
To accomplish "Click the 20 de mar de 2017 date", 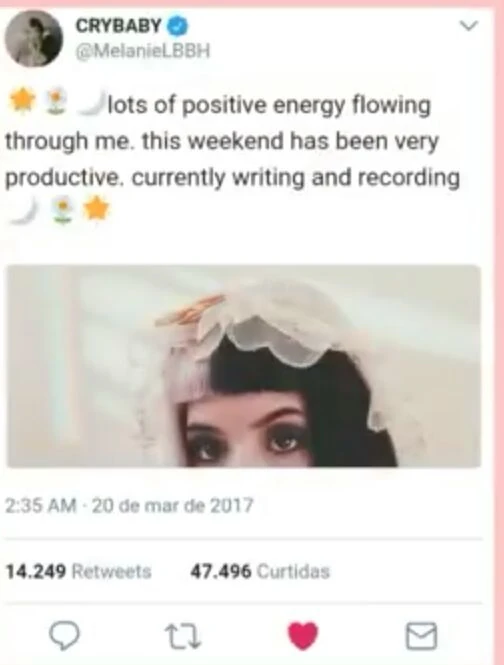I will click(172, 506).
